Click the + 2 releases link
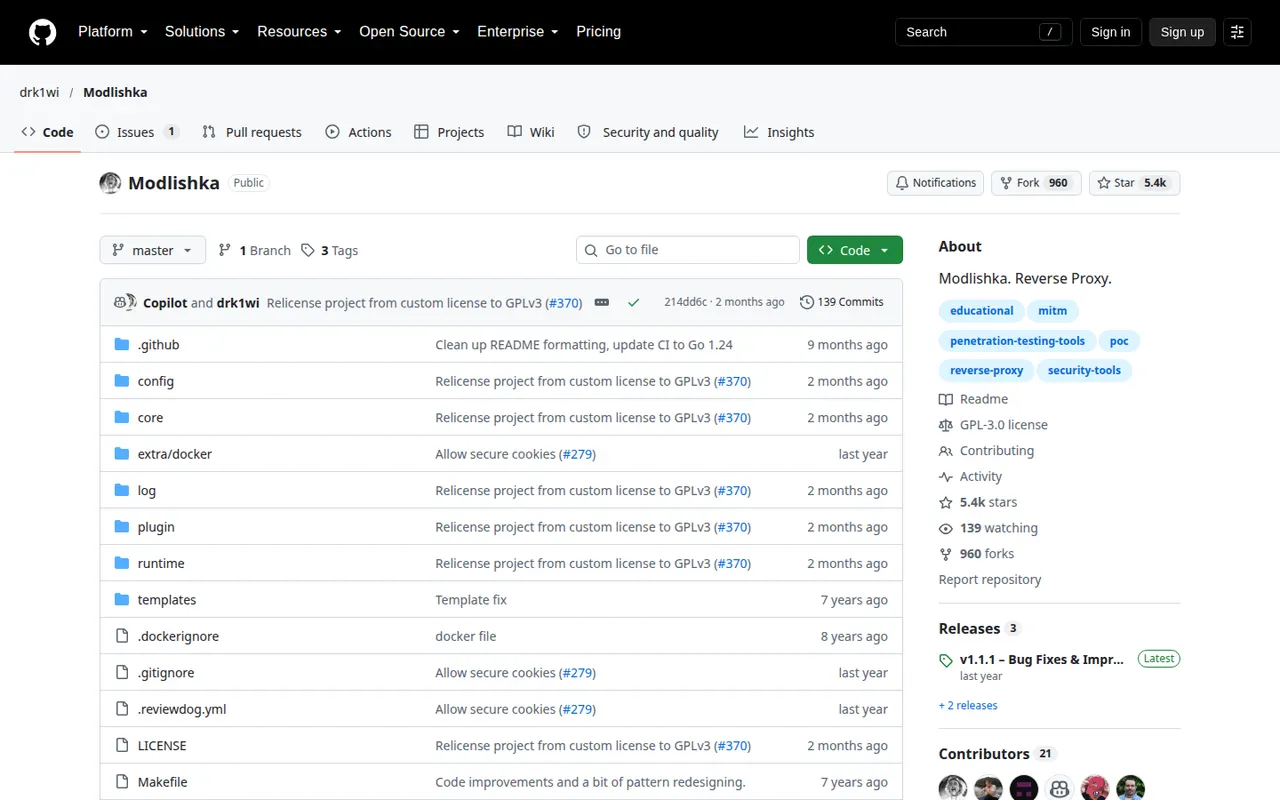Screen dimensions: 1280x800 pyautogui.click(x=968, y=706)
